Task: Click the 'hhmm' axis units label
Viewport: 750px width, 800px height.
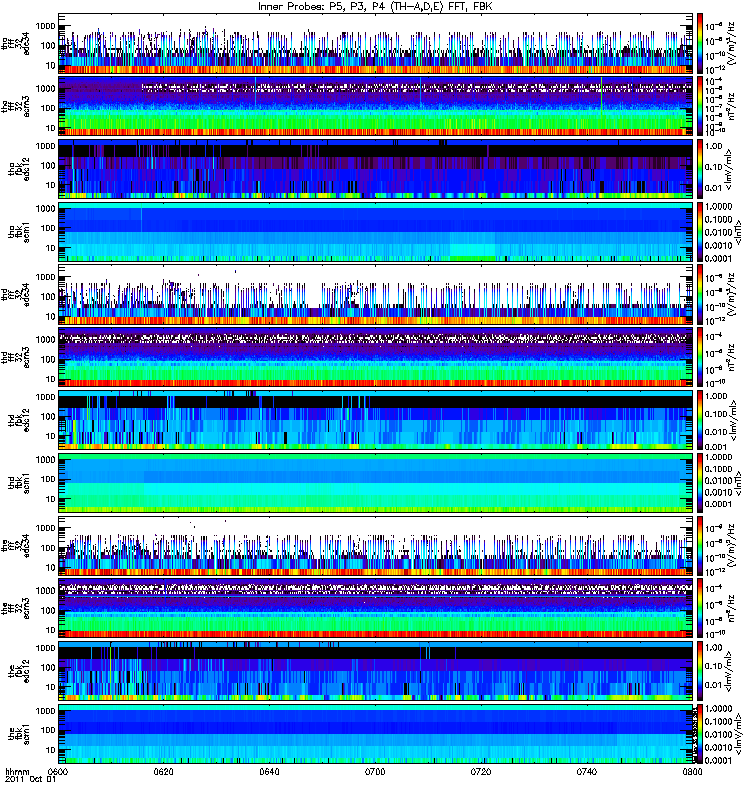Action: (x=17, y=772)
